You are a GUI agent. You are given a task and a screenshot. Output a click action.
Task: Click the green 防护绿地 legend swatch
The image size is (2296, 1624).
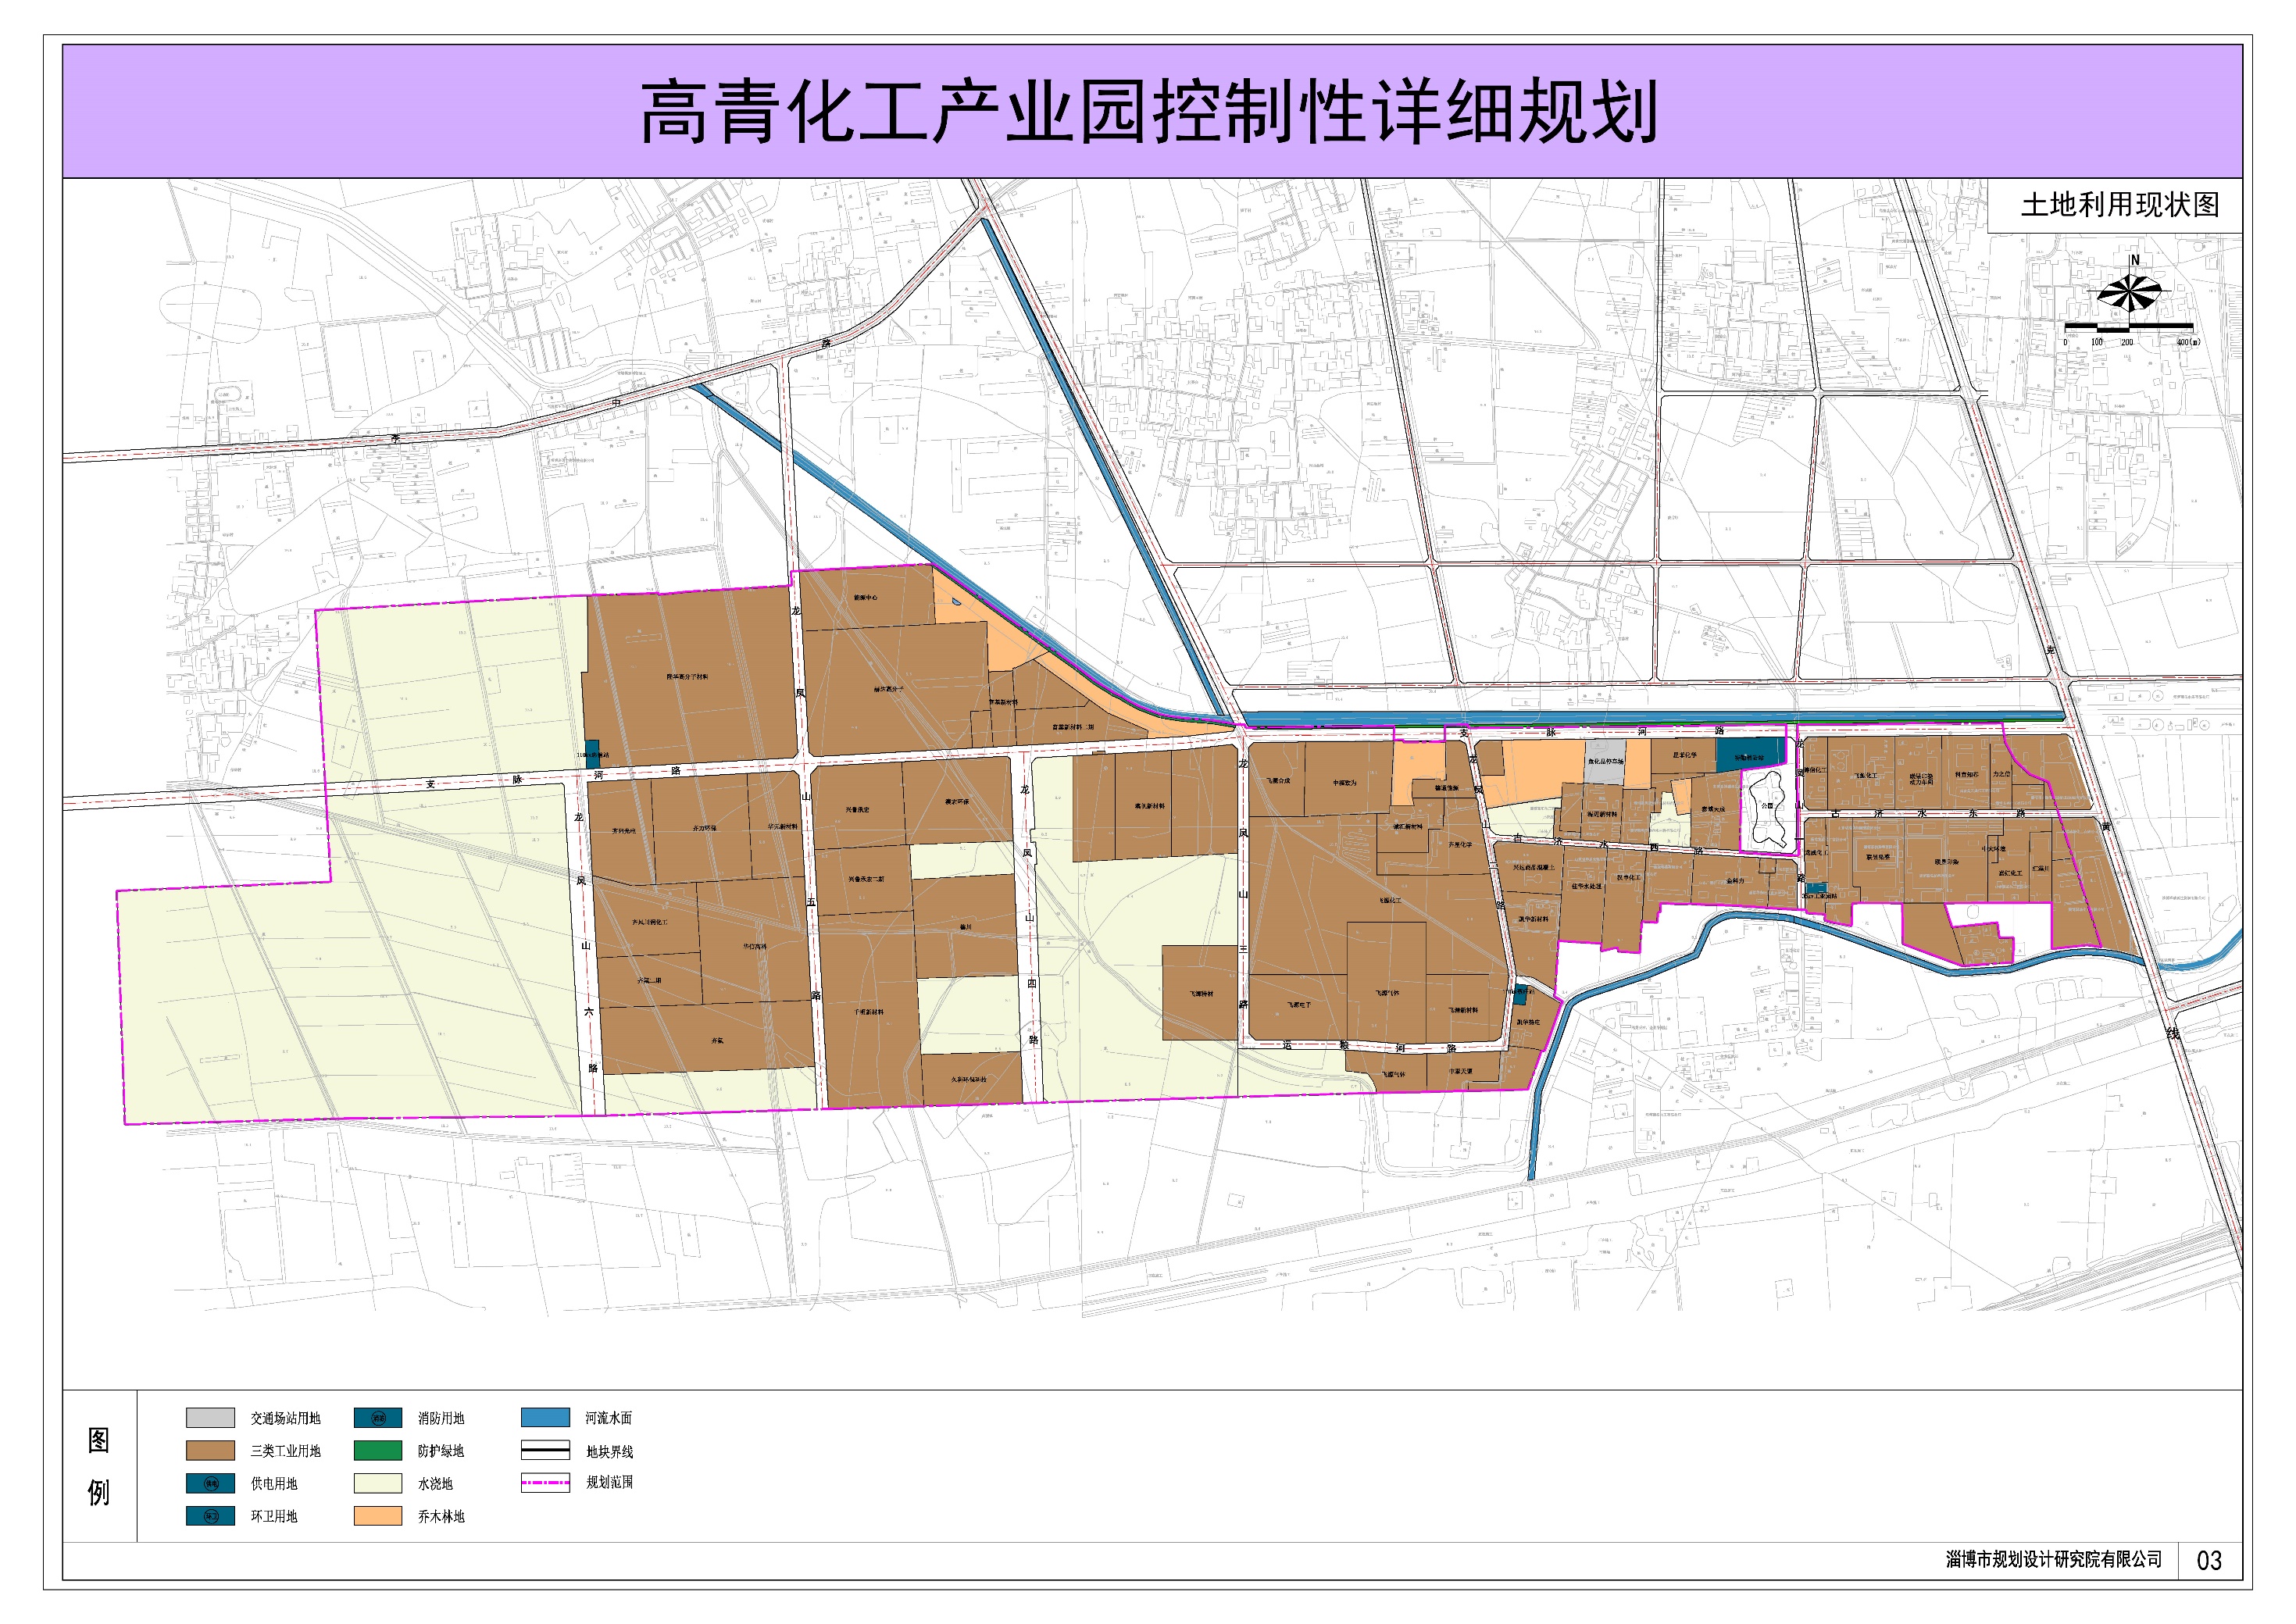pos(378,1451)
